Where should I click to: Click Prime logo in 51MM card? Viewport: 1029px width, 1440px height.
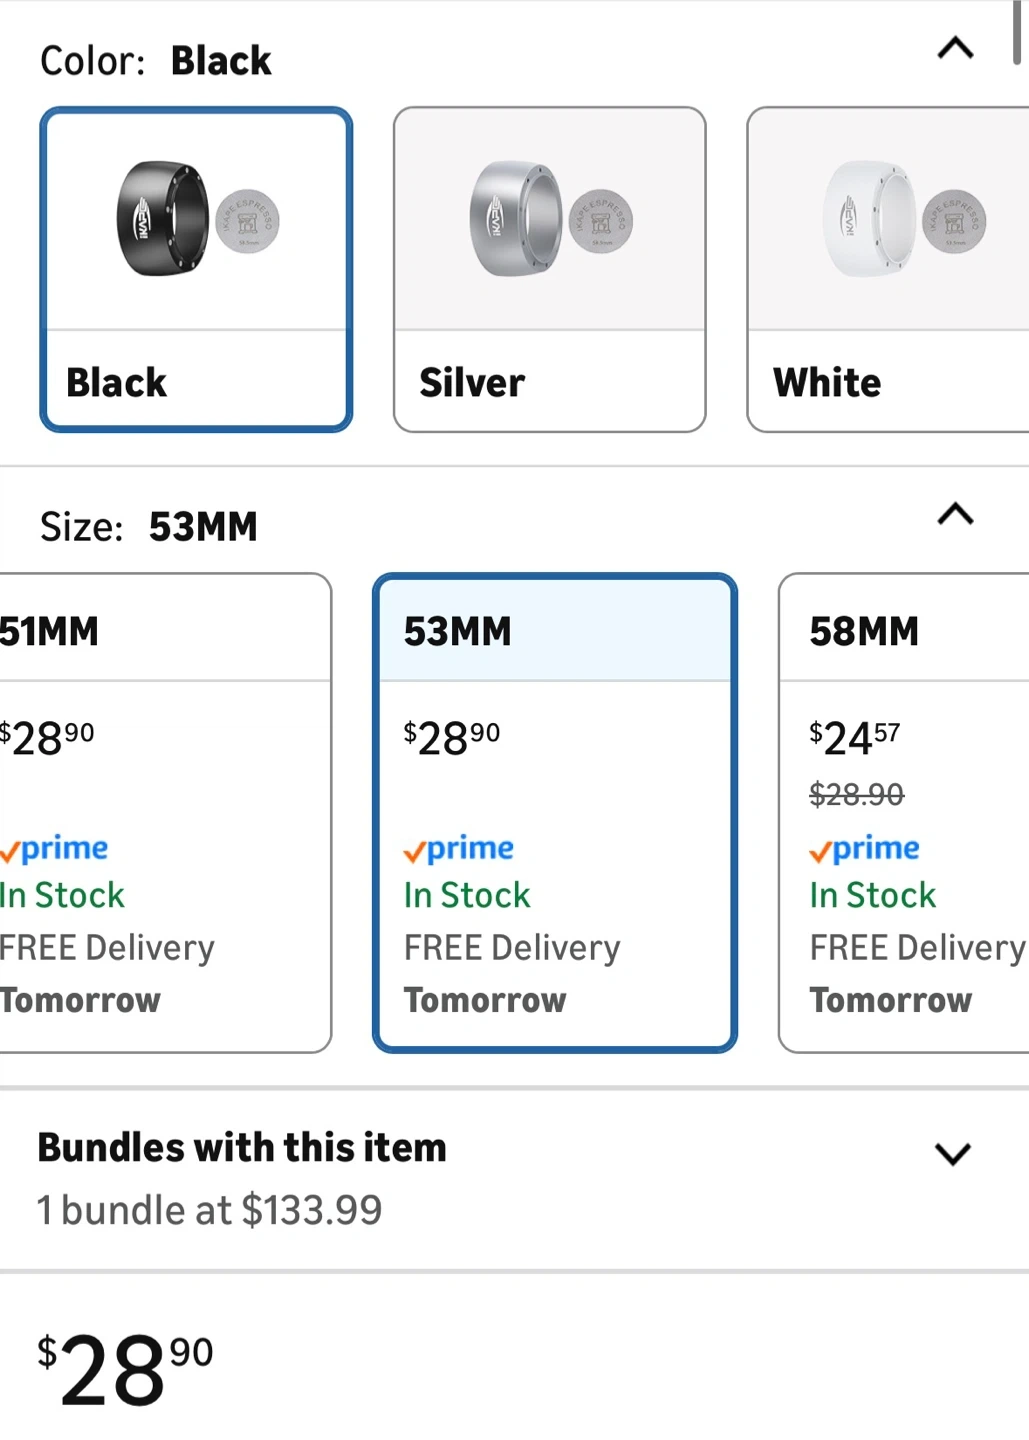coord(56,849)
